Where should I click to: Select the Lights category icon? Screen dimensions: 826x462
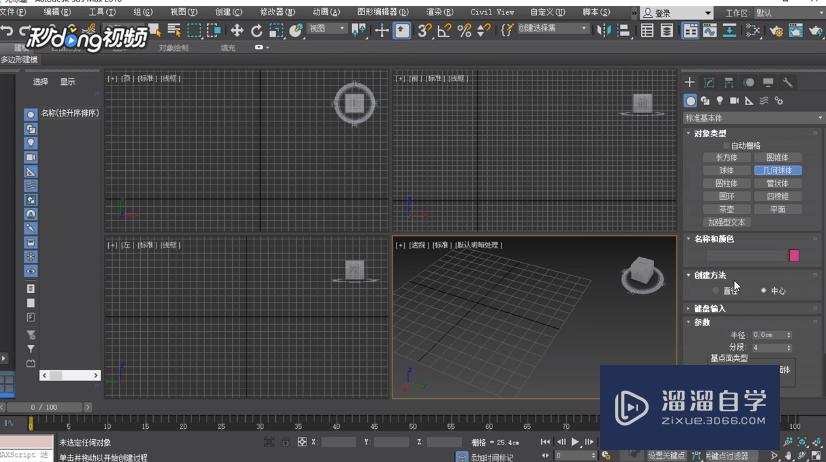point(719,101)
